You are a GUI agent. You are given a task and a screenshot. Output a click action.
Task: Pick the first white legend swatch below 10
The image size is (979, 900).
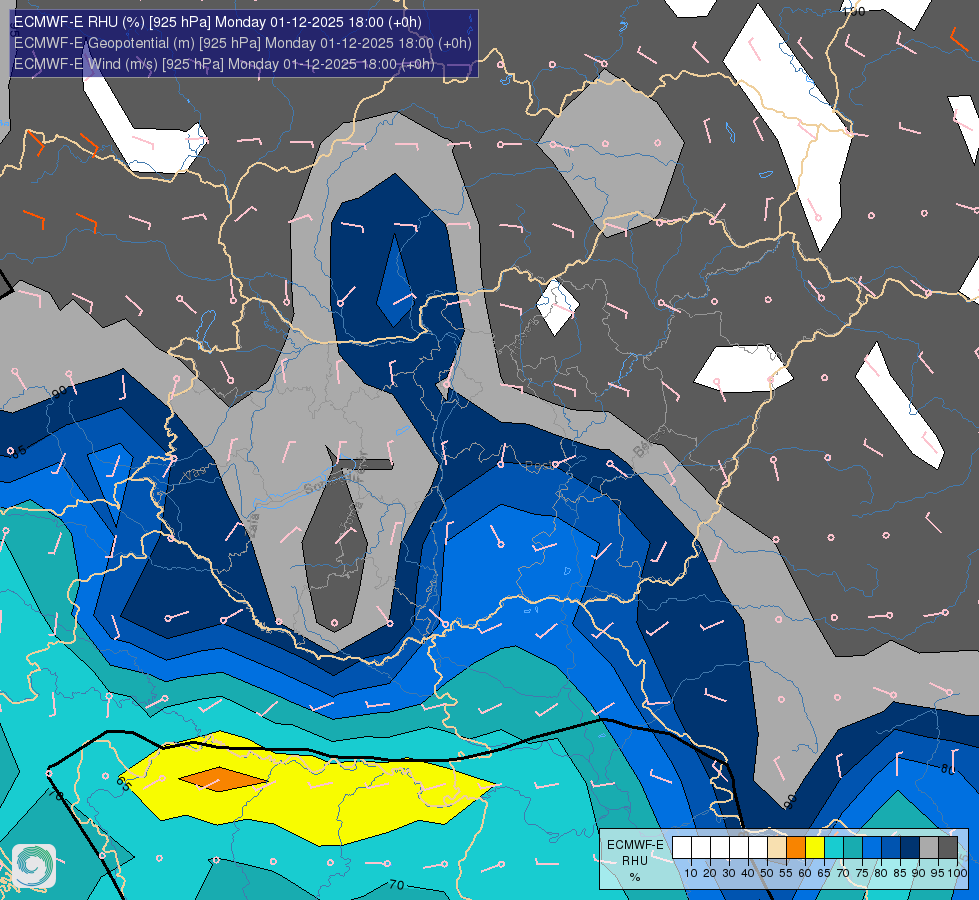coord(682,847)
